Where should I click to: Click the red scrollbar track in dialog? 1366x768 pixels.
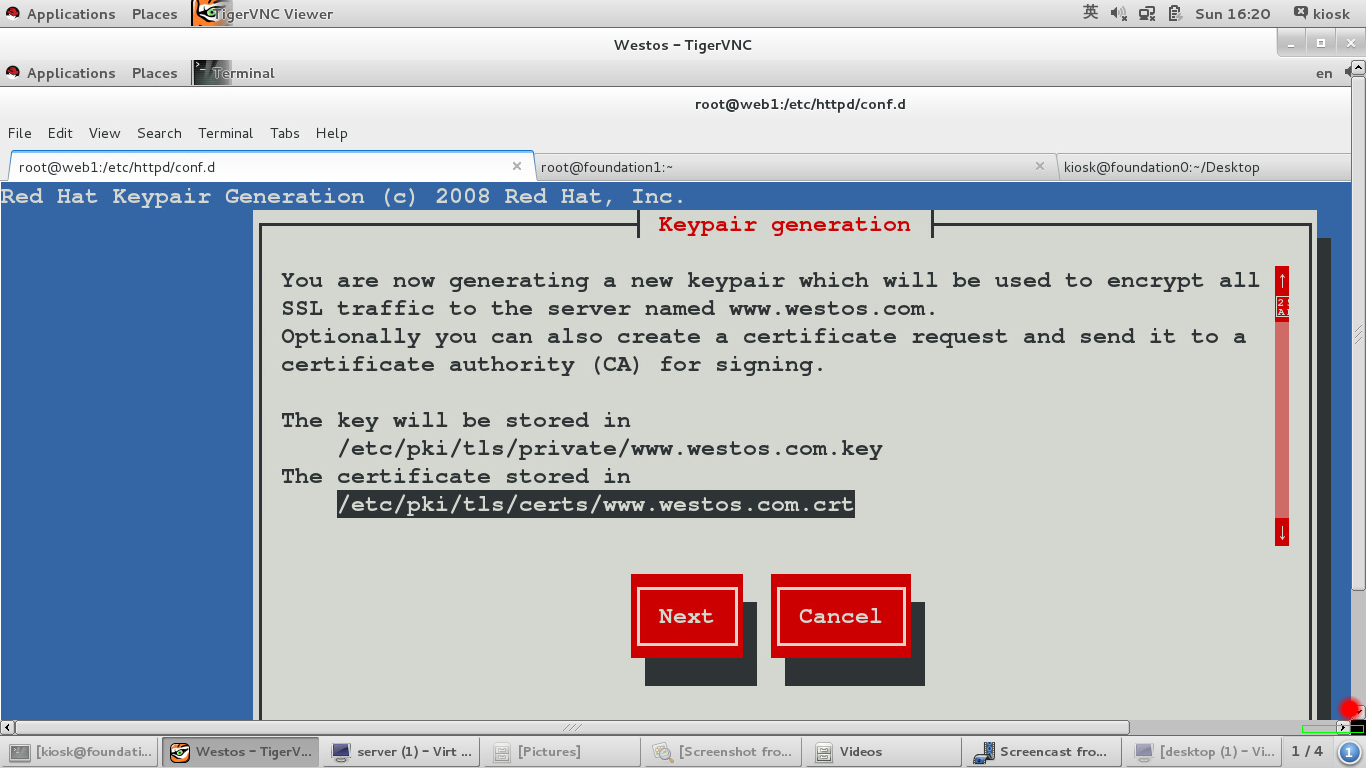pyautogui.click(x=1282, y=418)
